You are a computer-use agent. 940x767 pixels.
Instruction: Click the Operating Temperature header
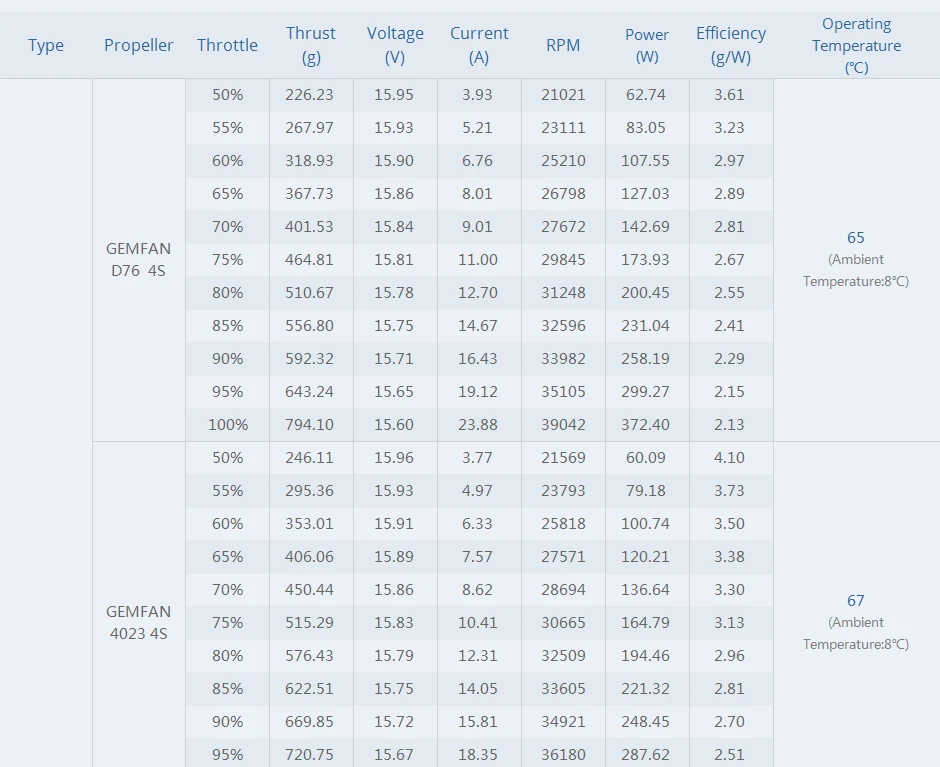pos(856,46)
